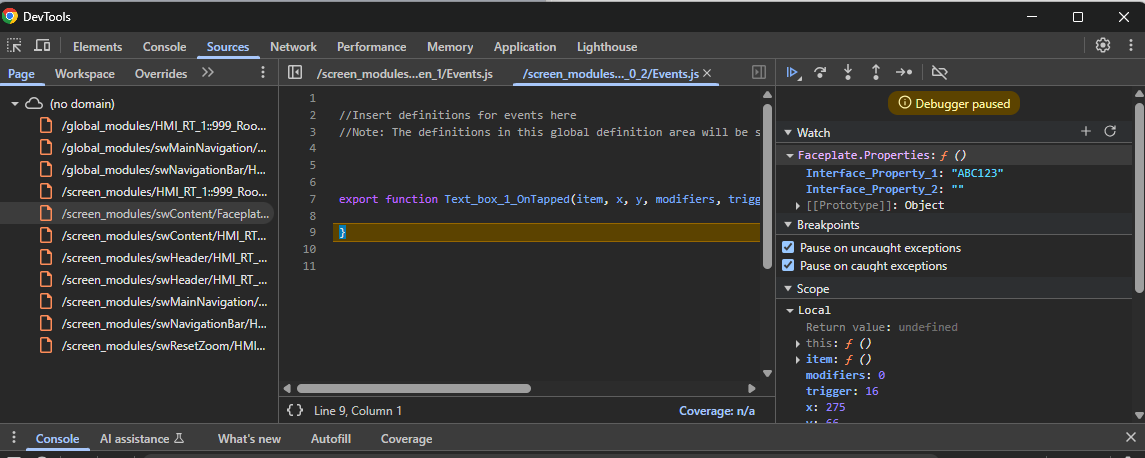This screenshot has height=458, width=1145.
Task: Click the Deactivate breakpoints icon
Action: (938, 72)
